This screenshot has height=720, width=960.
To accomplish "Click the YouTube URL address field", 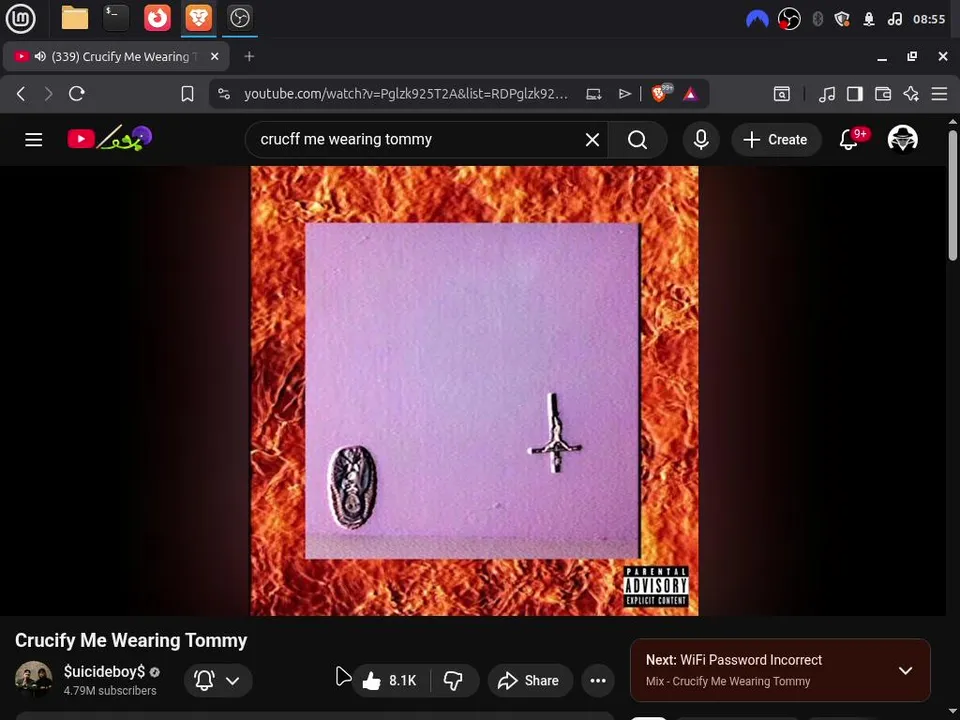I will click(x=406, y=94).
